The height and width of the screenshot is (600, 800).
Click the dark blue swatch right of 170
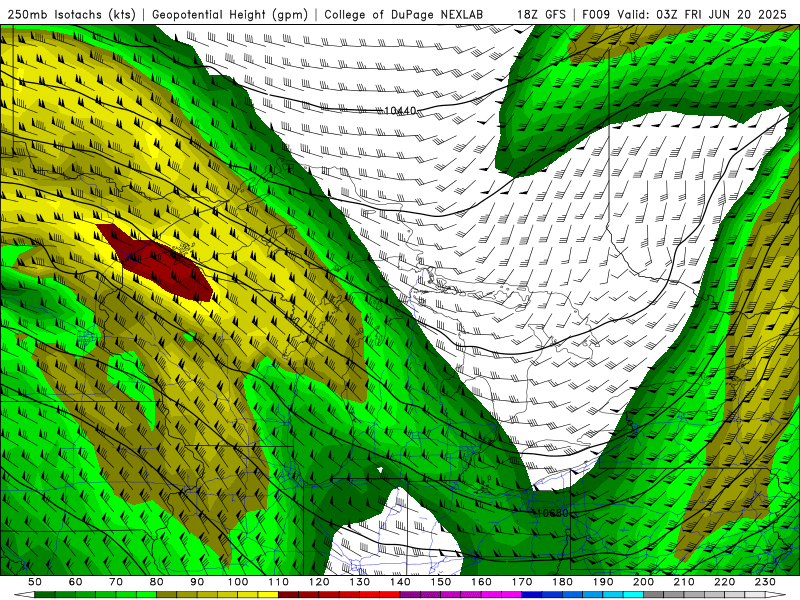tap(532, 595)
